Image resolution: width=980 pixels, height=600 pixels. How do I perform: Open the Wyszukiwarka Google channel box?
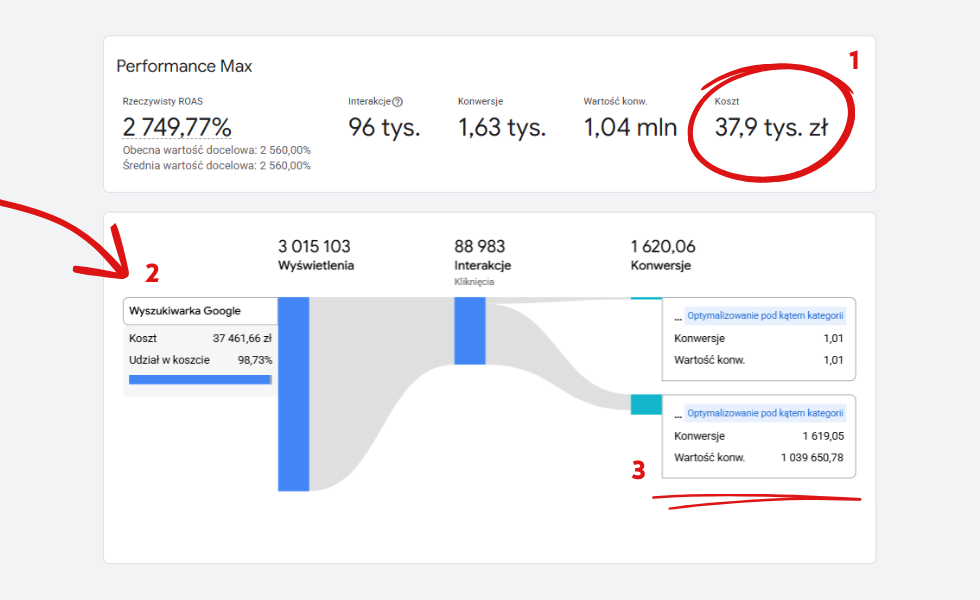tap(199, 311)
